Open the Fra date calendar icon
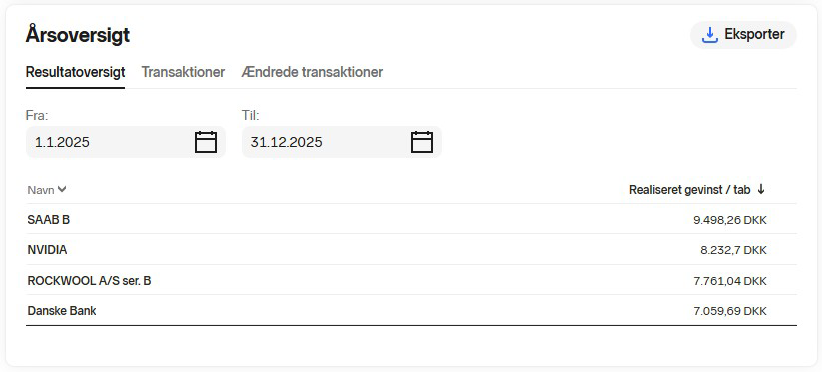The height and width of the screenshot is (372, 822). pyautogui.click(x=206, y=142)
